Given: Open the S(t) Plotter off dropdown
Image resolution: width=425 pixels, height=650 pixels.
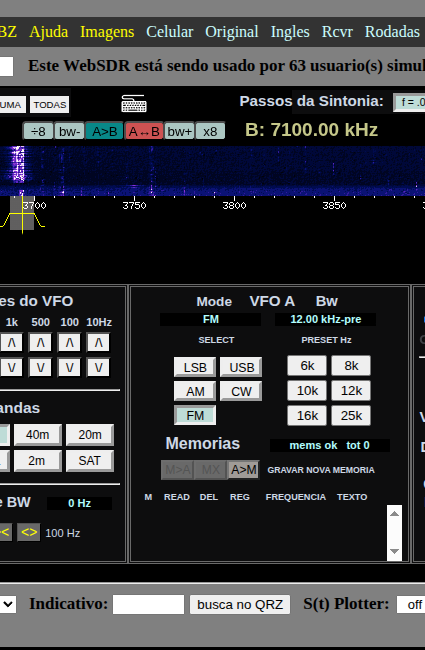Looking at the screenshot, I should pos(411,604).
